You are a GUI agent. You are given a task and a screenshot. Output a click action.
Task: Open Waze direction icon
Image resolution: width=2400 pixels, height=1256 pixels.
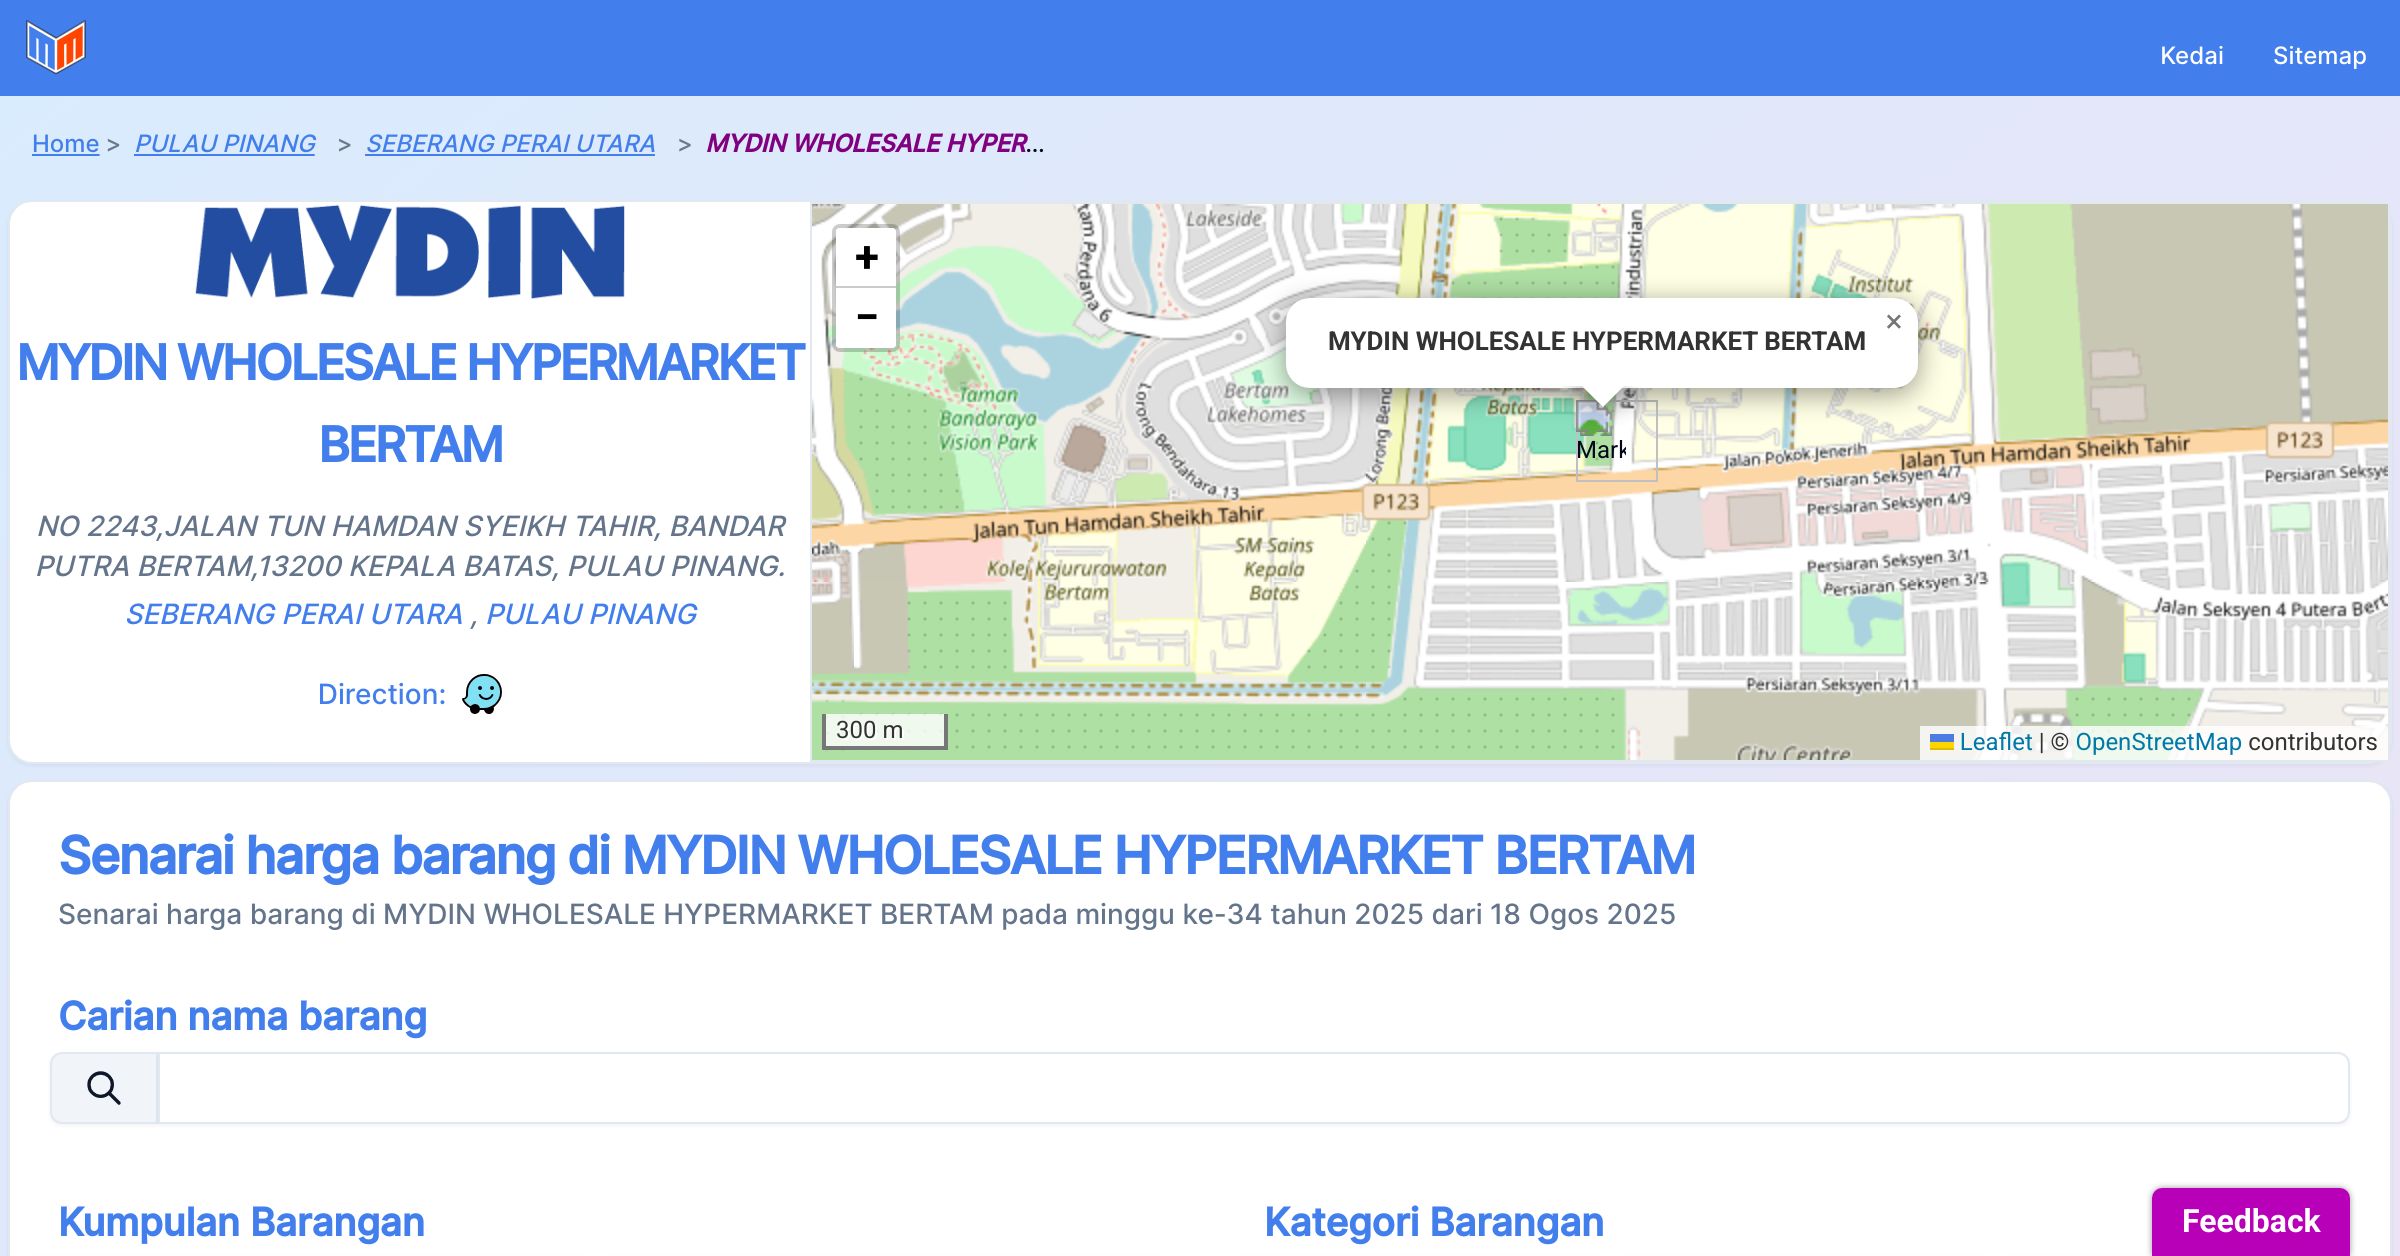click(x=482, y=694)
